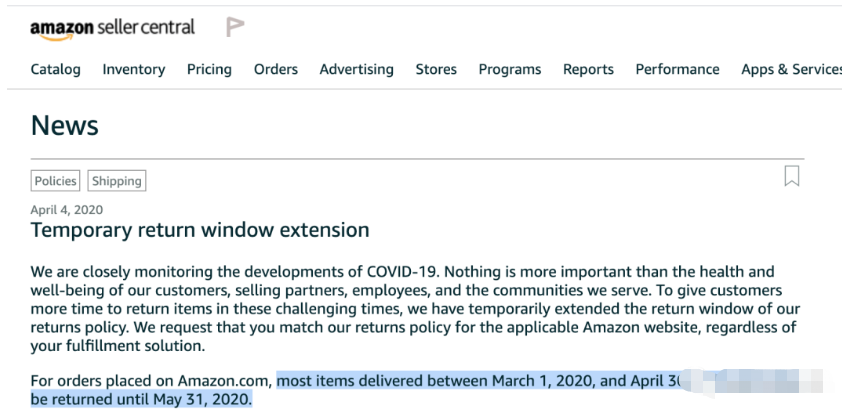Click the Temporary return window extension headline
The height and width of the screenshot is (420, 842).
pyautogui.click(x=200, y=230)
